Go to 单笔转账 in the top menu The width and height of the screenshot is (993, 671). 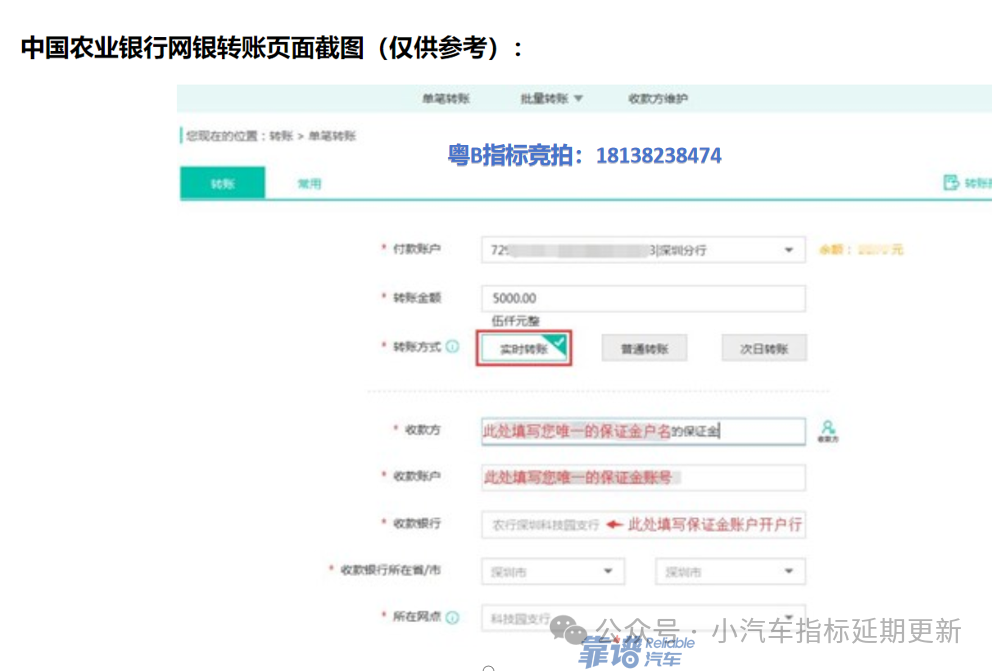tap(446, 99)
